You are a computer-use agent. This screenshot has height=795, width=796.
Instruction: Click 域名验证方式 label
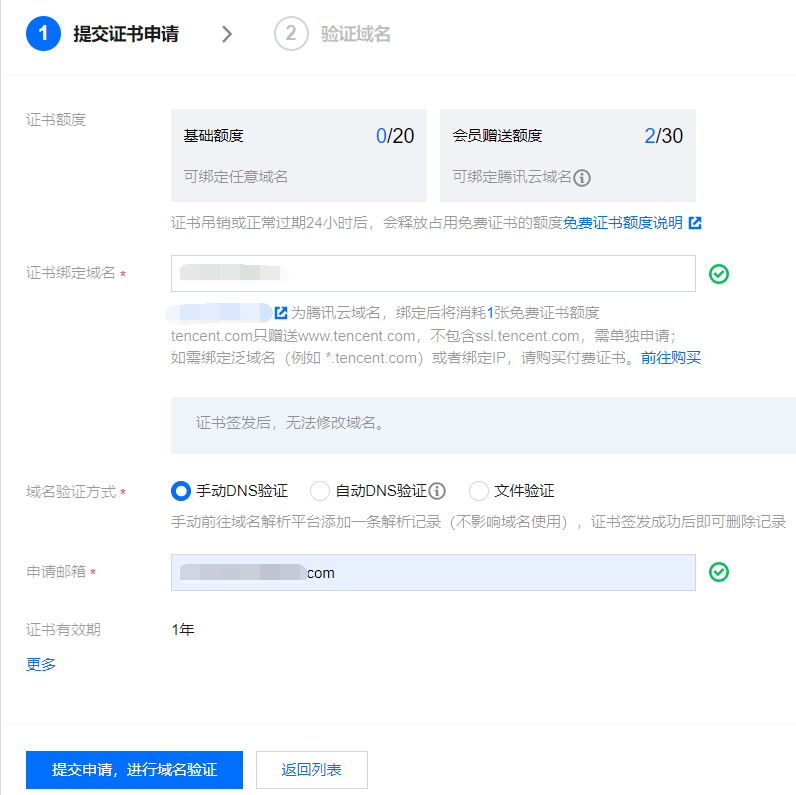(71, 491)
